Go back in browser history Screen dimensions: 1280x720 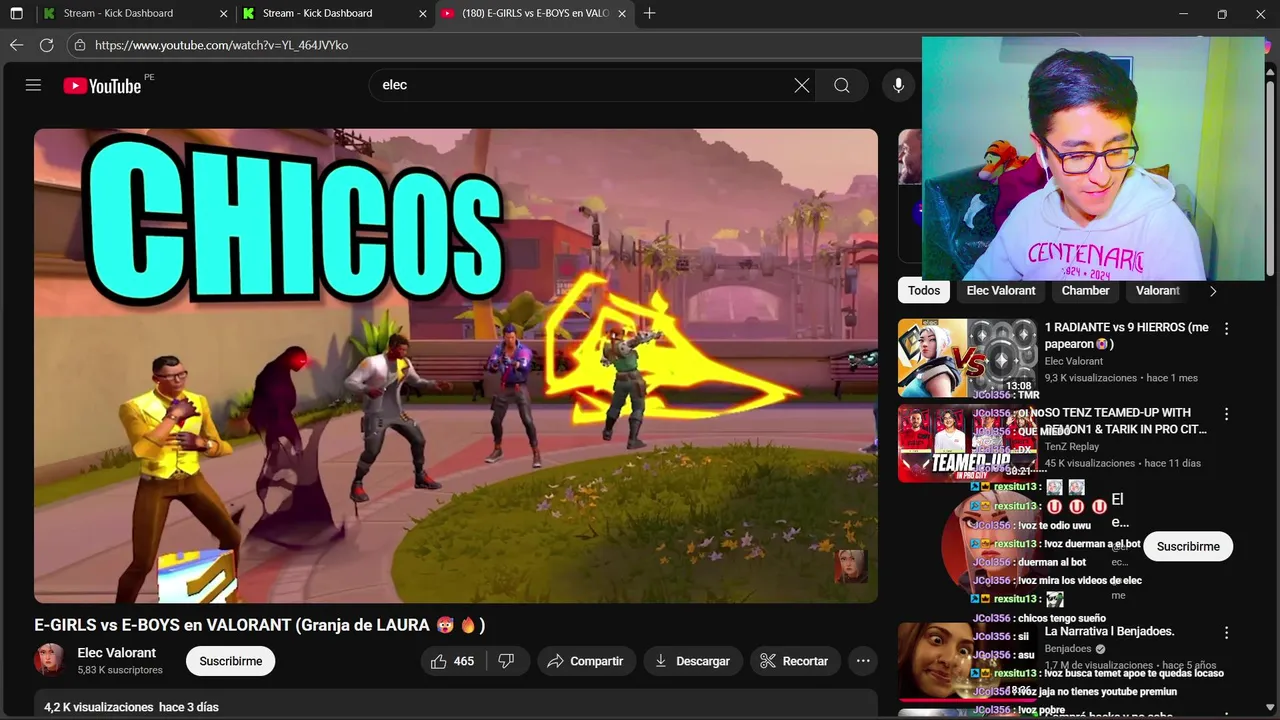(16, 45)
